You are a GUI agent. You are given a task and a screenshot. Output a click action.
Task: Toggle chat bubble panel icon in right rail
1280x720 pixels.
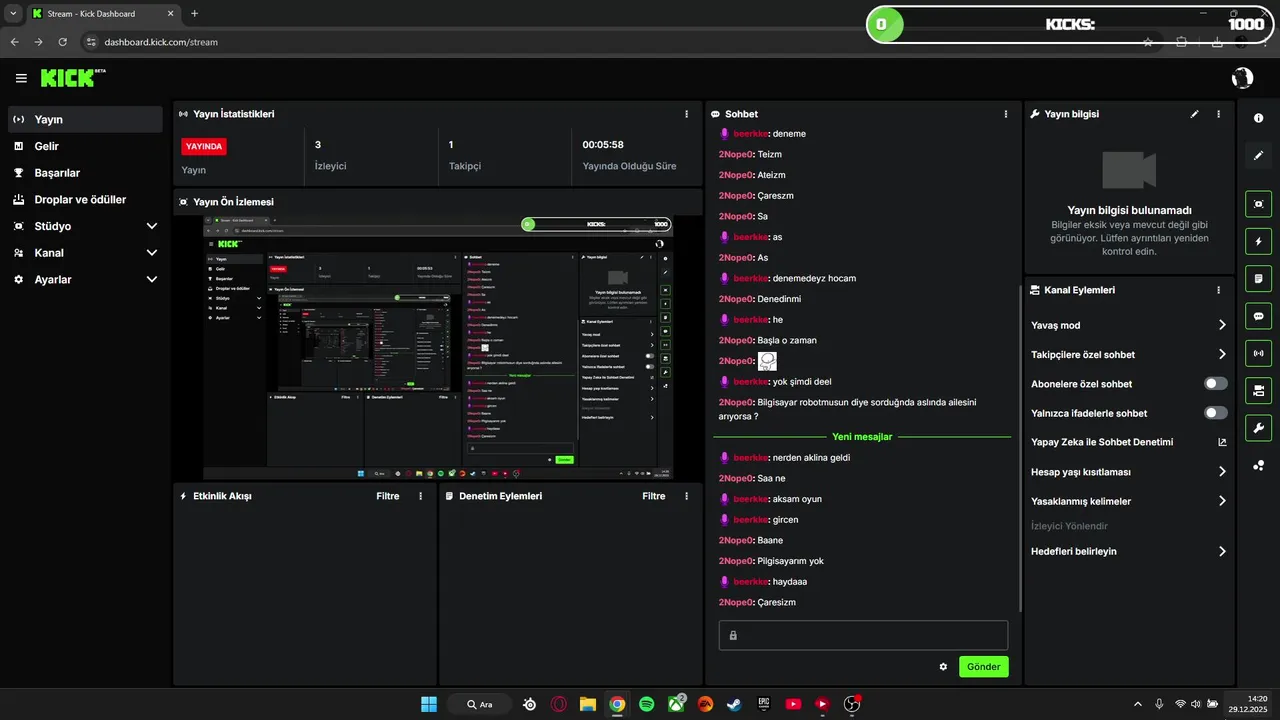coord(1258,316)
